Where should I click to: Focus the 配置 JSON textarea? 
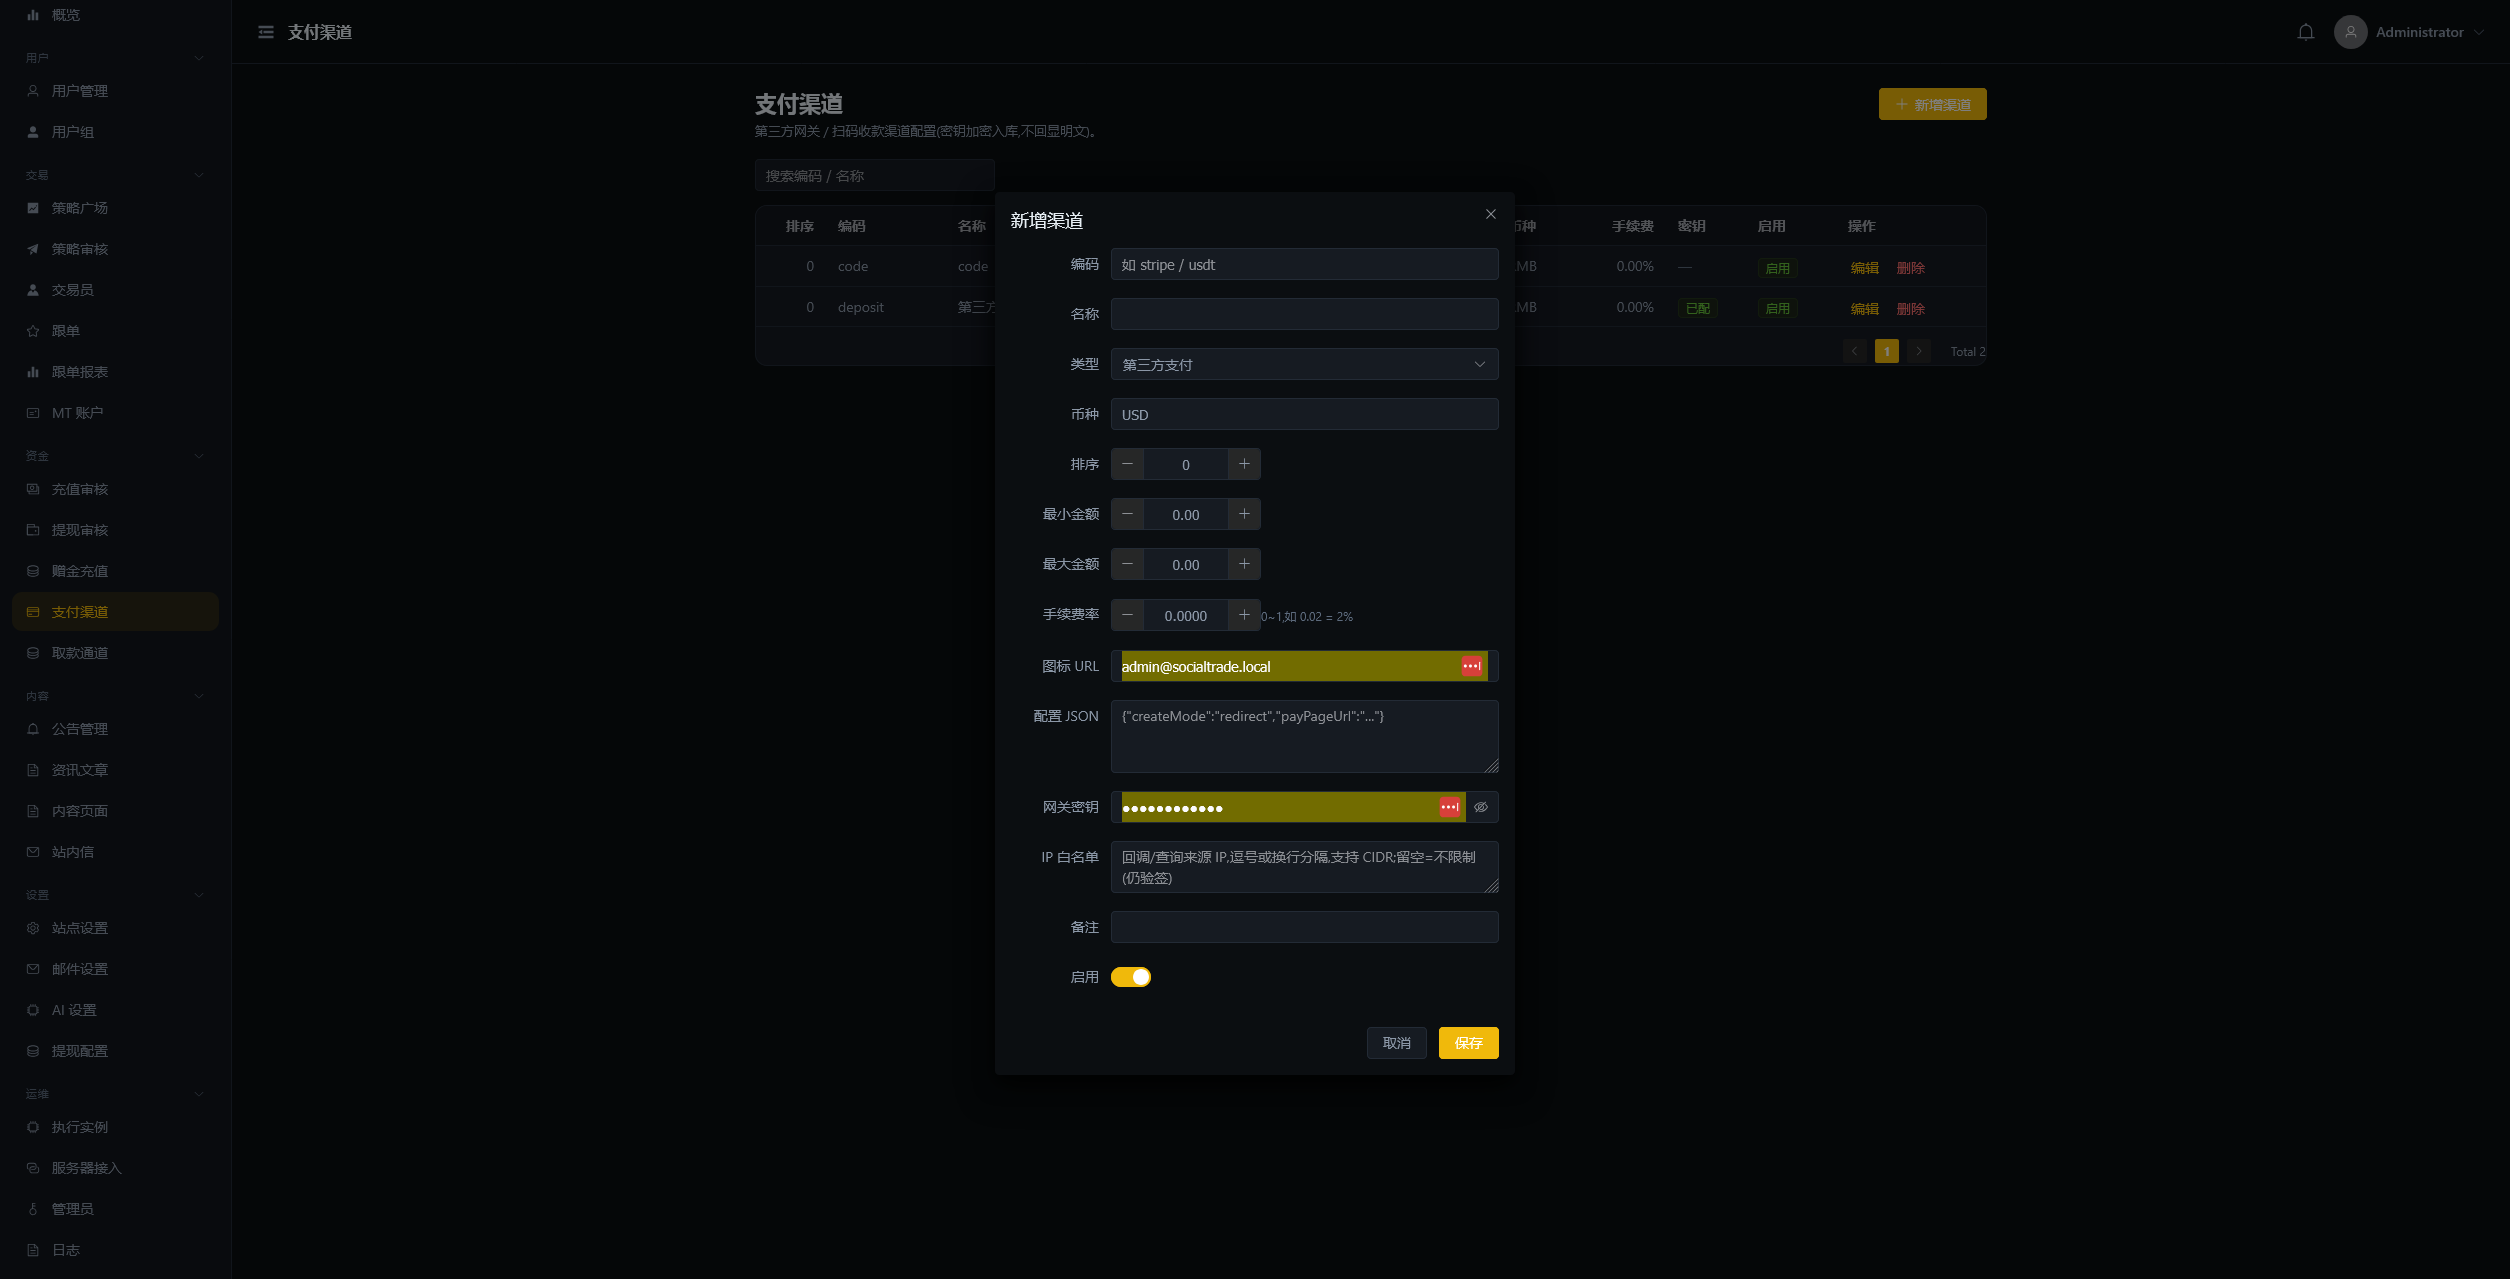point(1304,736)
